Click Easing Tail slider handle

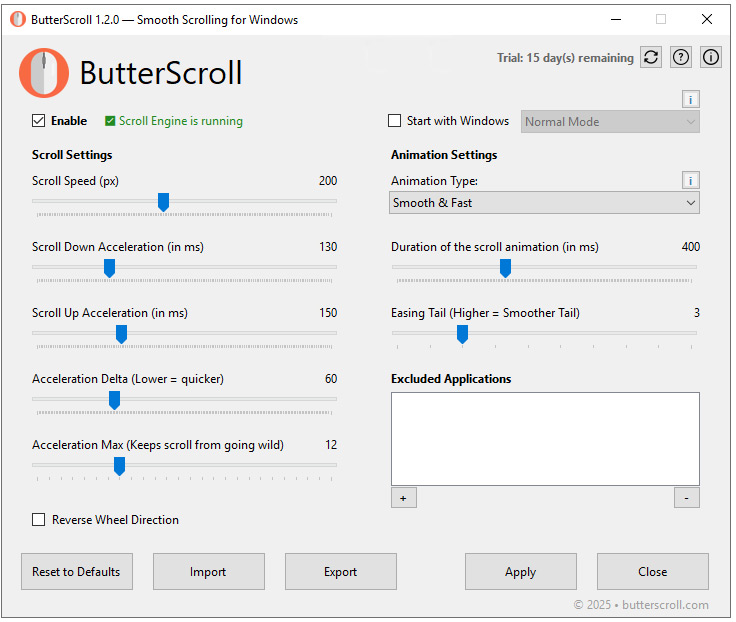point(462,334)
